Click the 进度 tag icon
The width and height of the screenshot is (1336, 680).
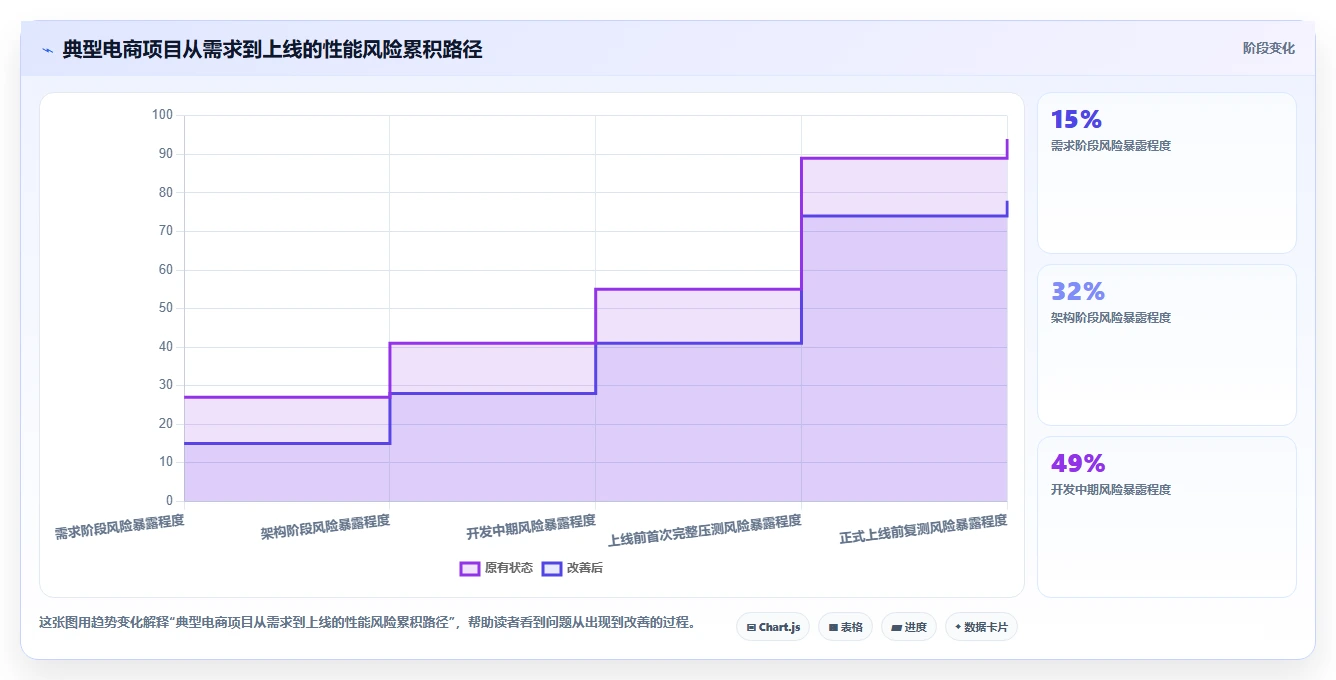[896, 628]
